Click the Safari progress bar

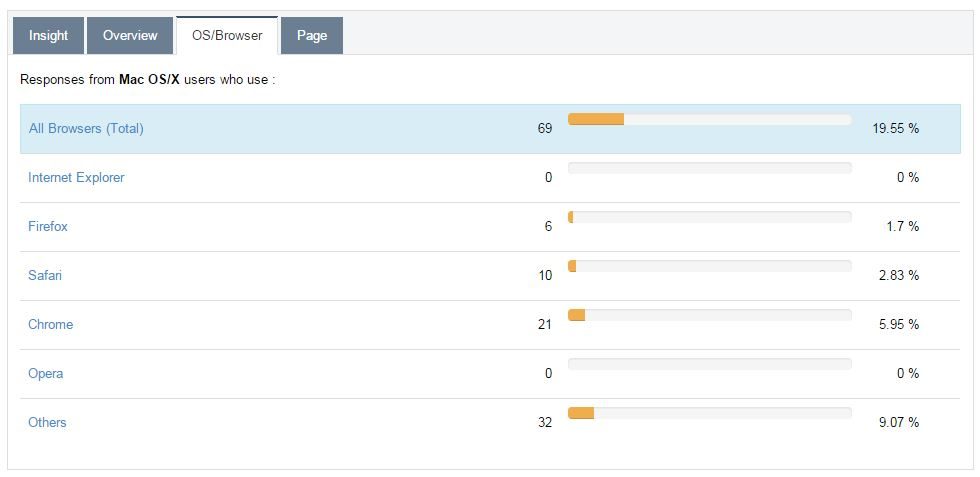pyautogui.click(x=709, y=266)
